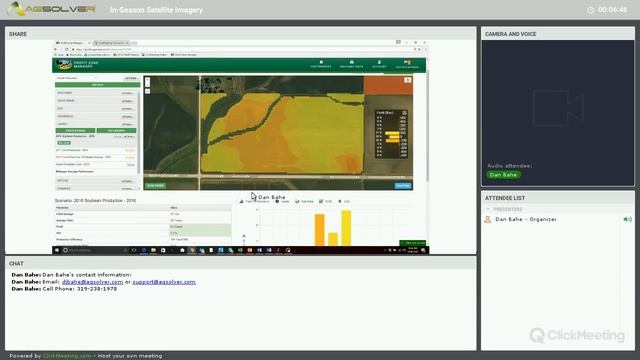Open the options dropdown on the fifth gray list row

click(x=127, y=124)
